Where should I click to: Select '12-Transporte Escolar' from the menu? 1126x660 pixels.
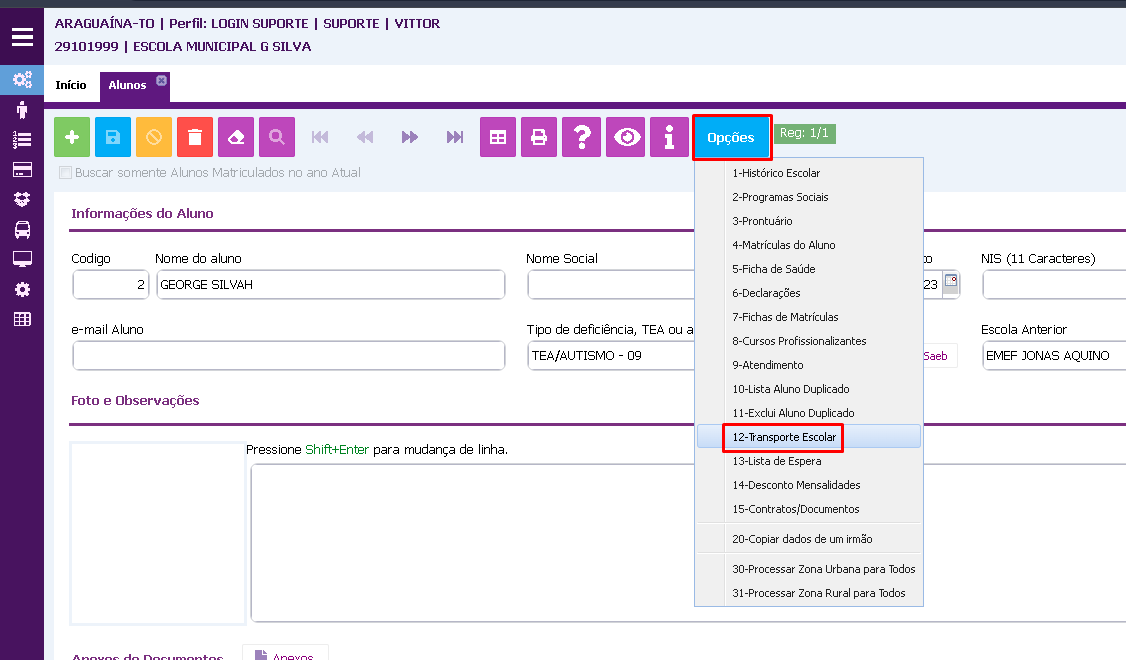coord(784,437)
